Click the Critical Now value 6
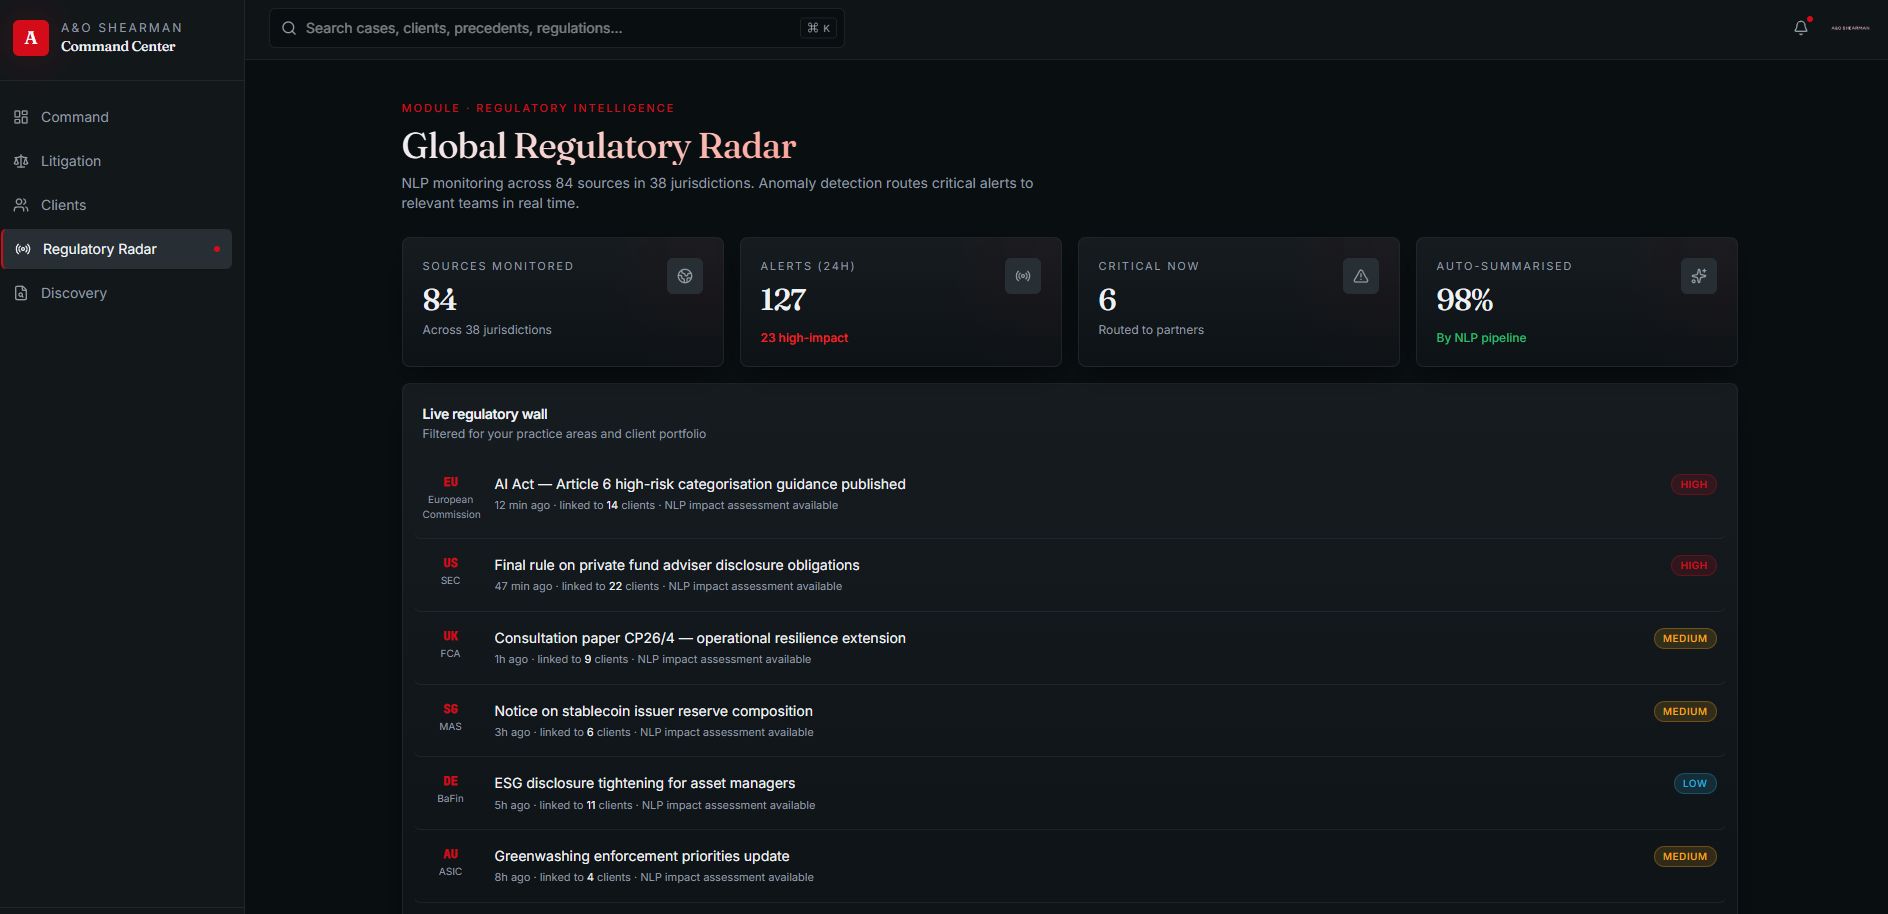The image size is (1888, 914). (x=1107, y=300)
